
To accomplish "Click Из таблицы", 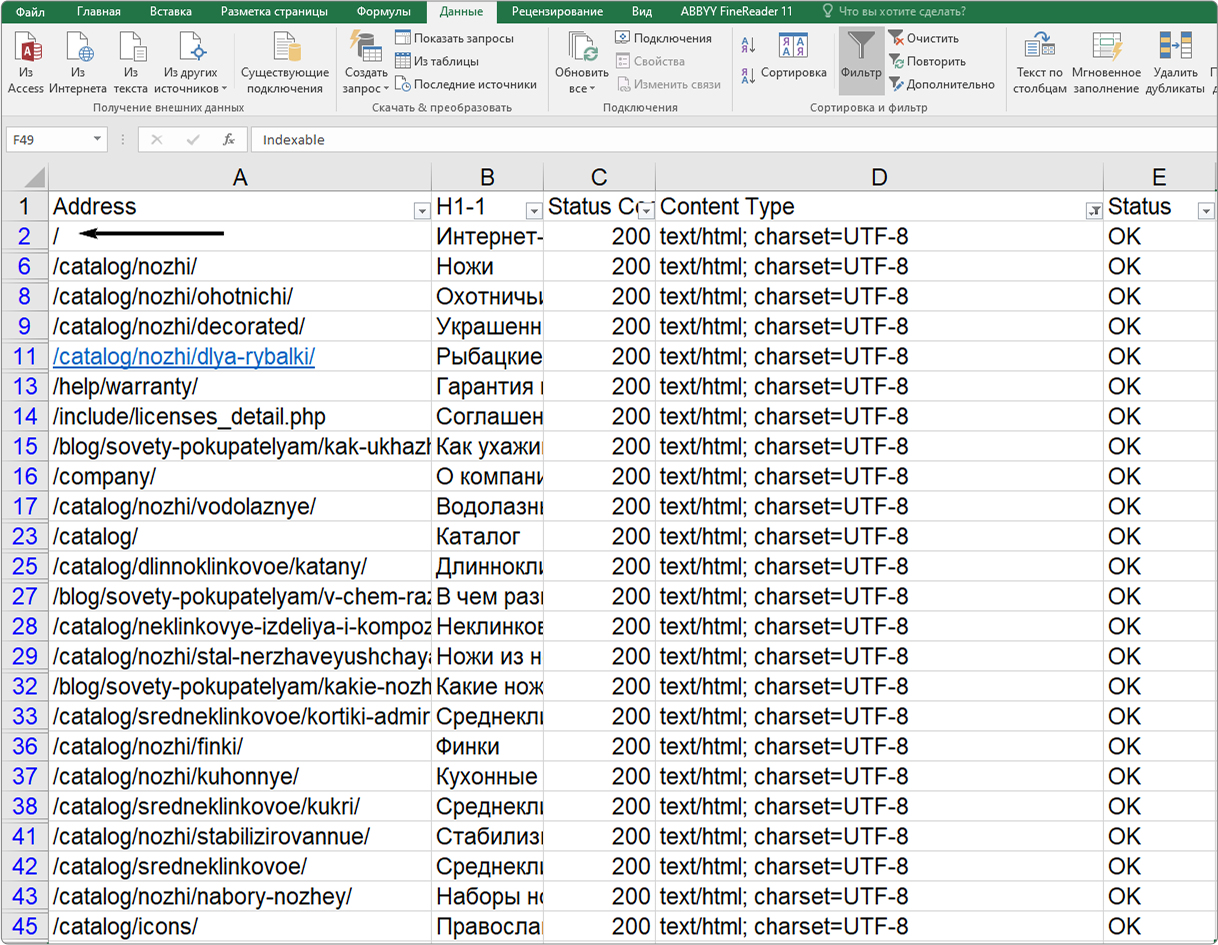I will 437,61.
